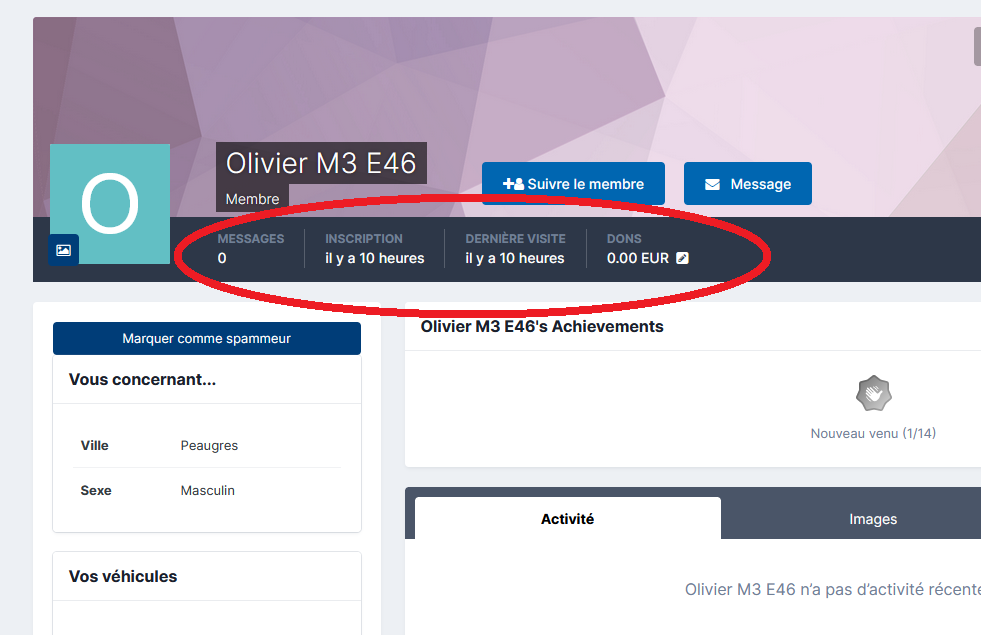The width and height of the screenshot is (981, 635).
Task: Click the follow member person-plus icon
Action: [514, 184]
